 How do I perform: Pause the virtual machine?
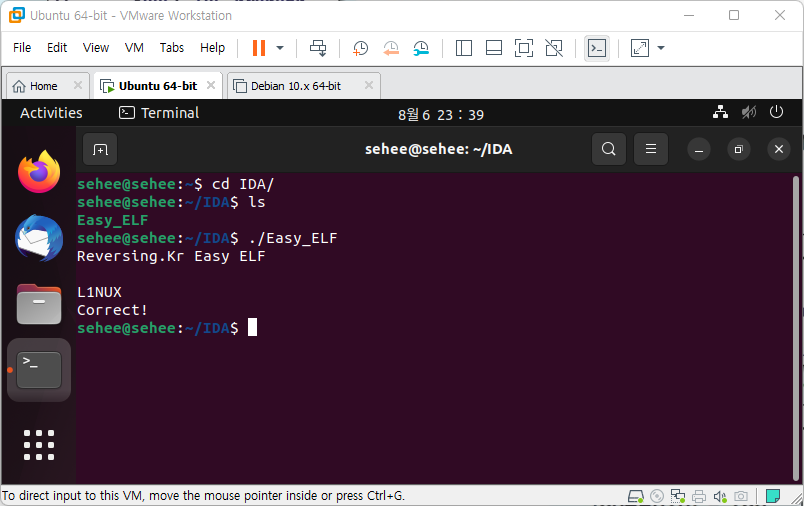coord(259,48)
